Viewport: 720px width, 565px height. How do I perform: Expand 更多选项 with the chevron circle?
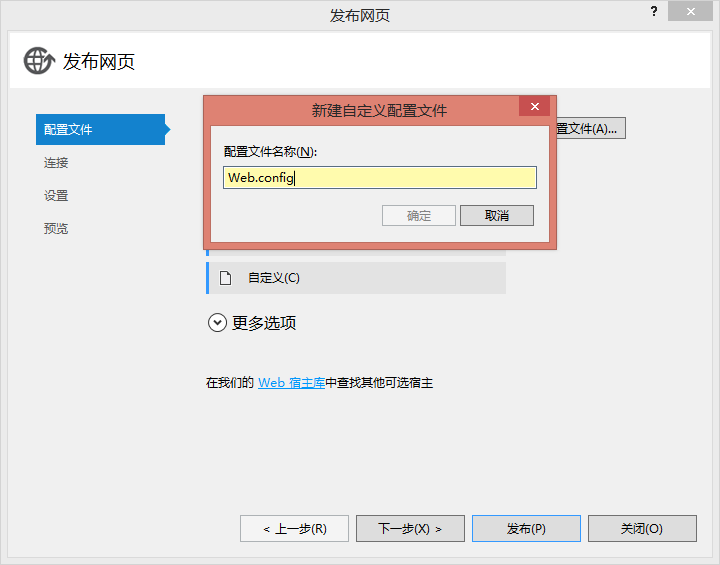click(217, 323)
